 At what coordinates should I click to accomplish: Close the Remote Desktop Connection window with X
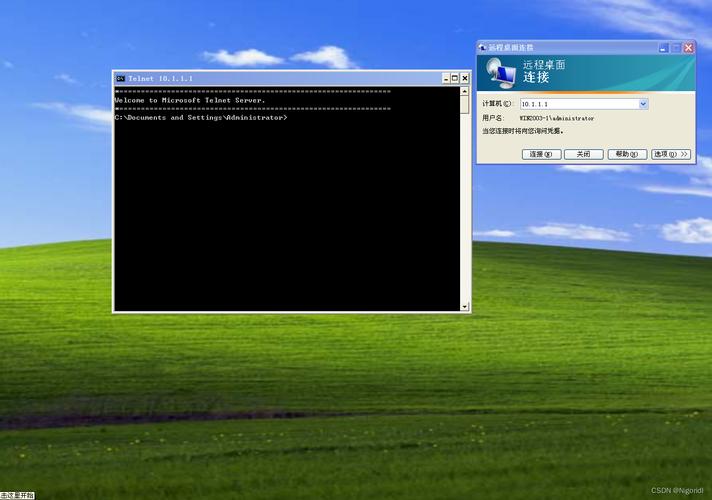point(689,48)
